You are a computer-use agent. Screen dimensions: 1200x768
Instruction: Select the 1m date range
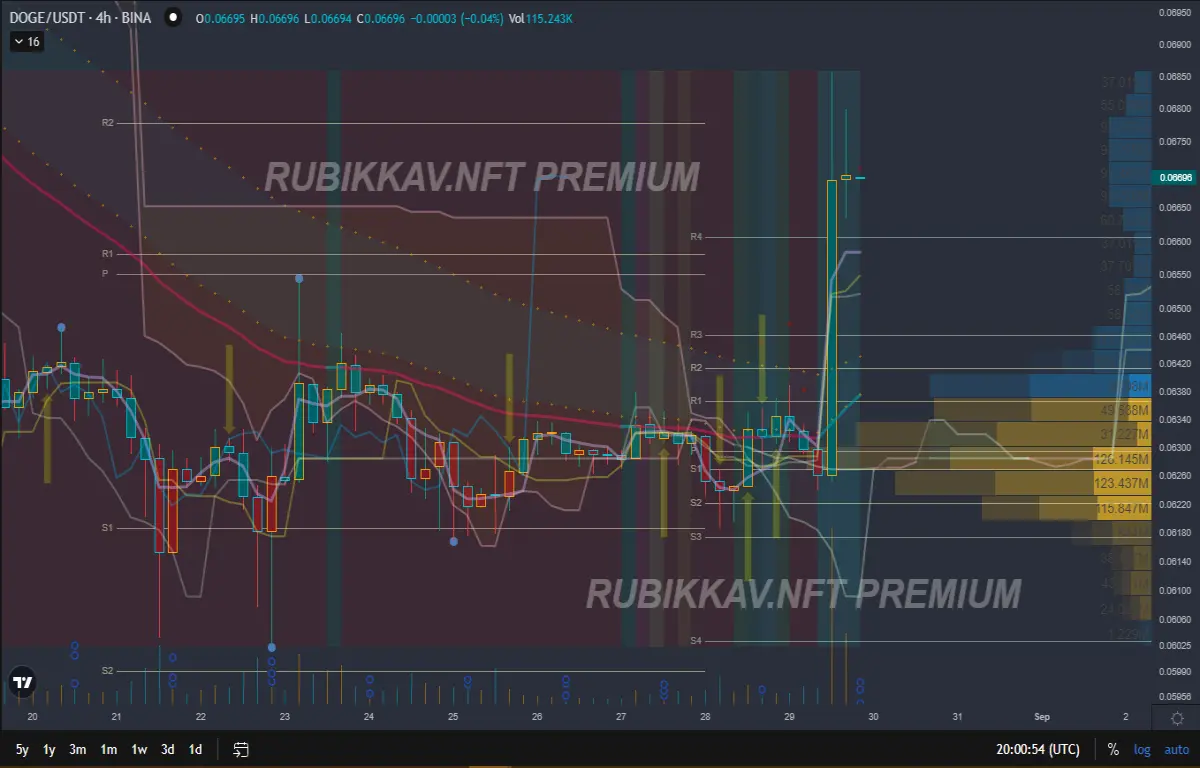(x=108, y=749)
